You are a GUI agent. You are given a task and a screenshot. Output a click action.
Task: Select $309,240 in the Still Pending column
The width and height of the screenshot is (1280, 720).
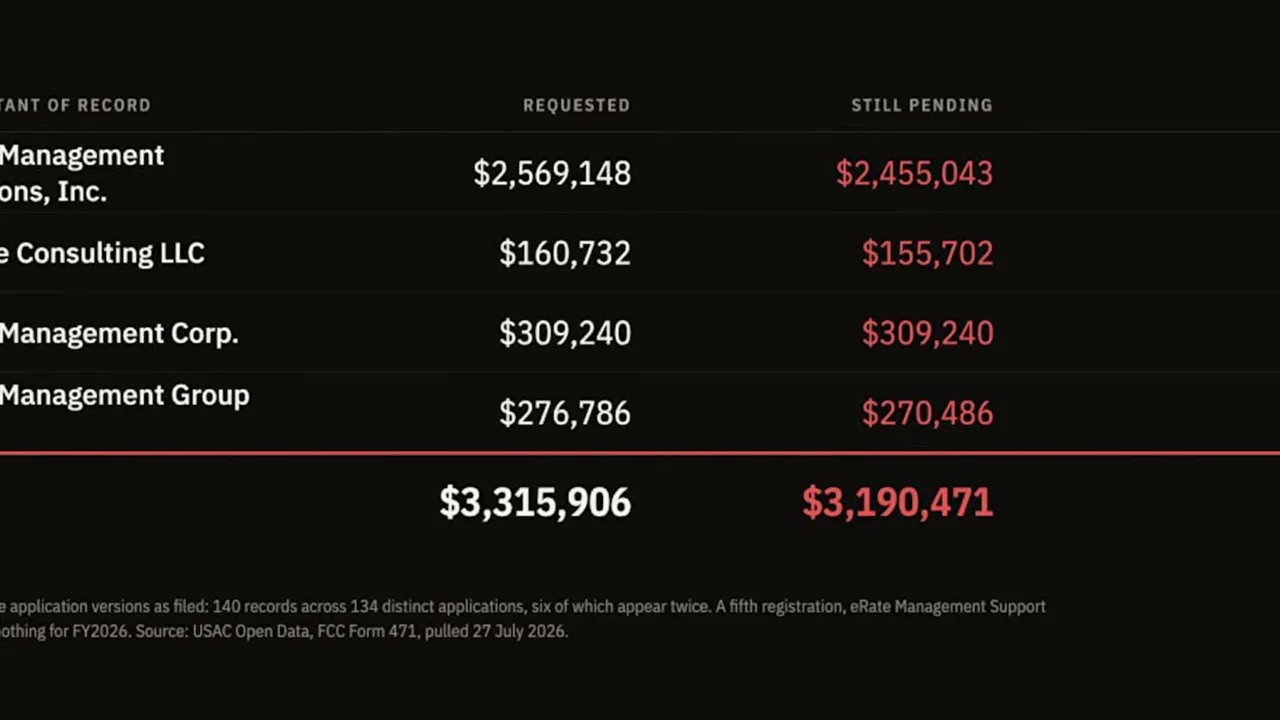click(927, 333)
